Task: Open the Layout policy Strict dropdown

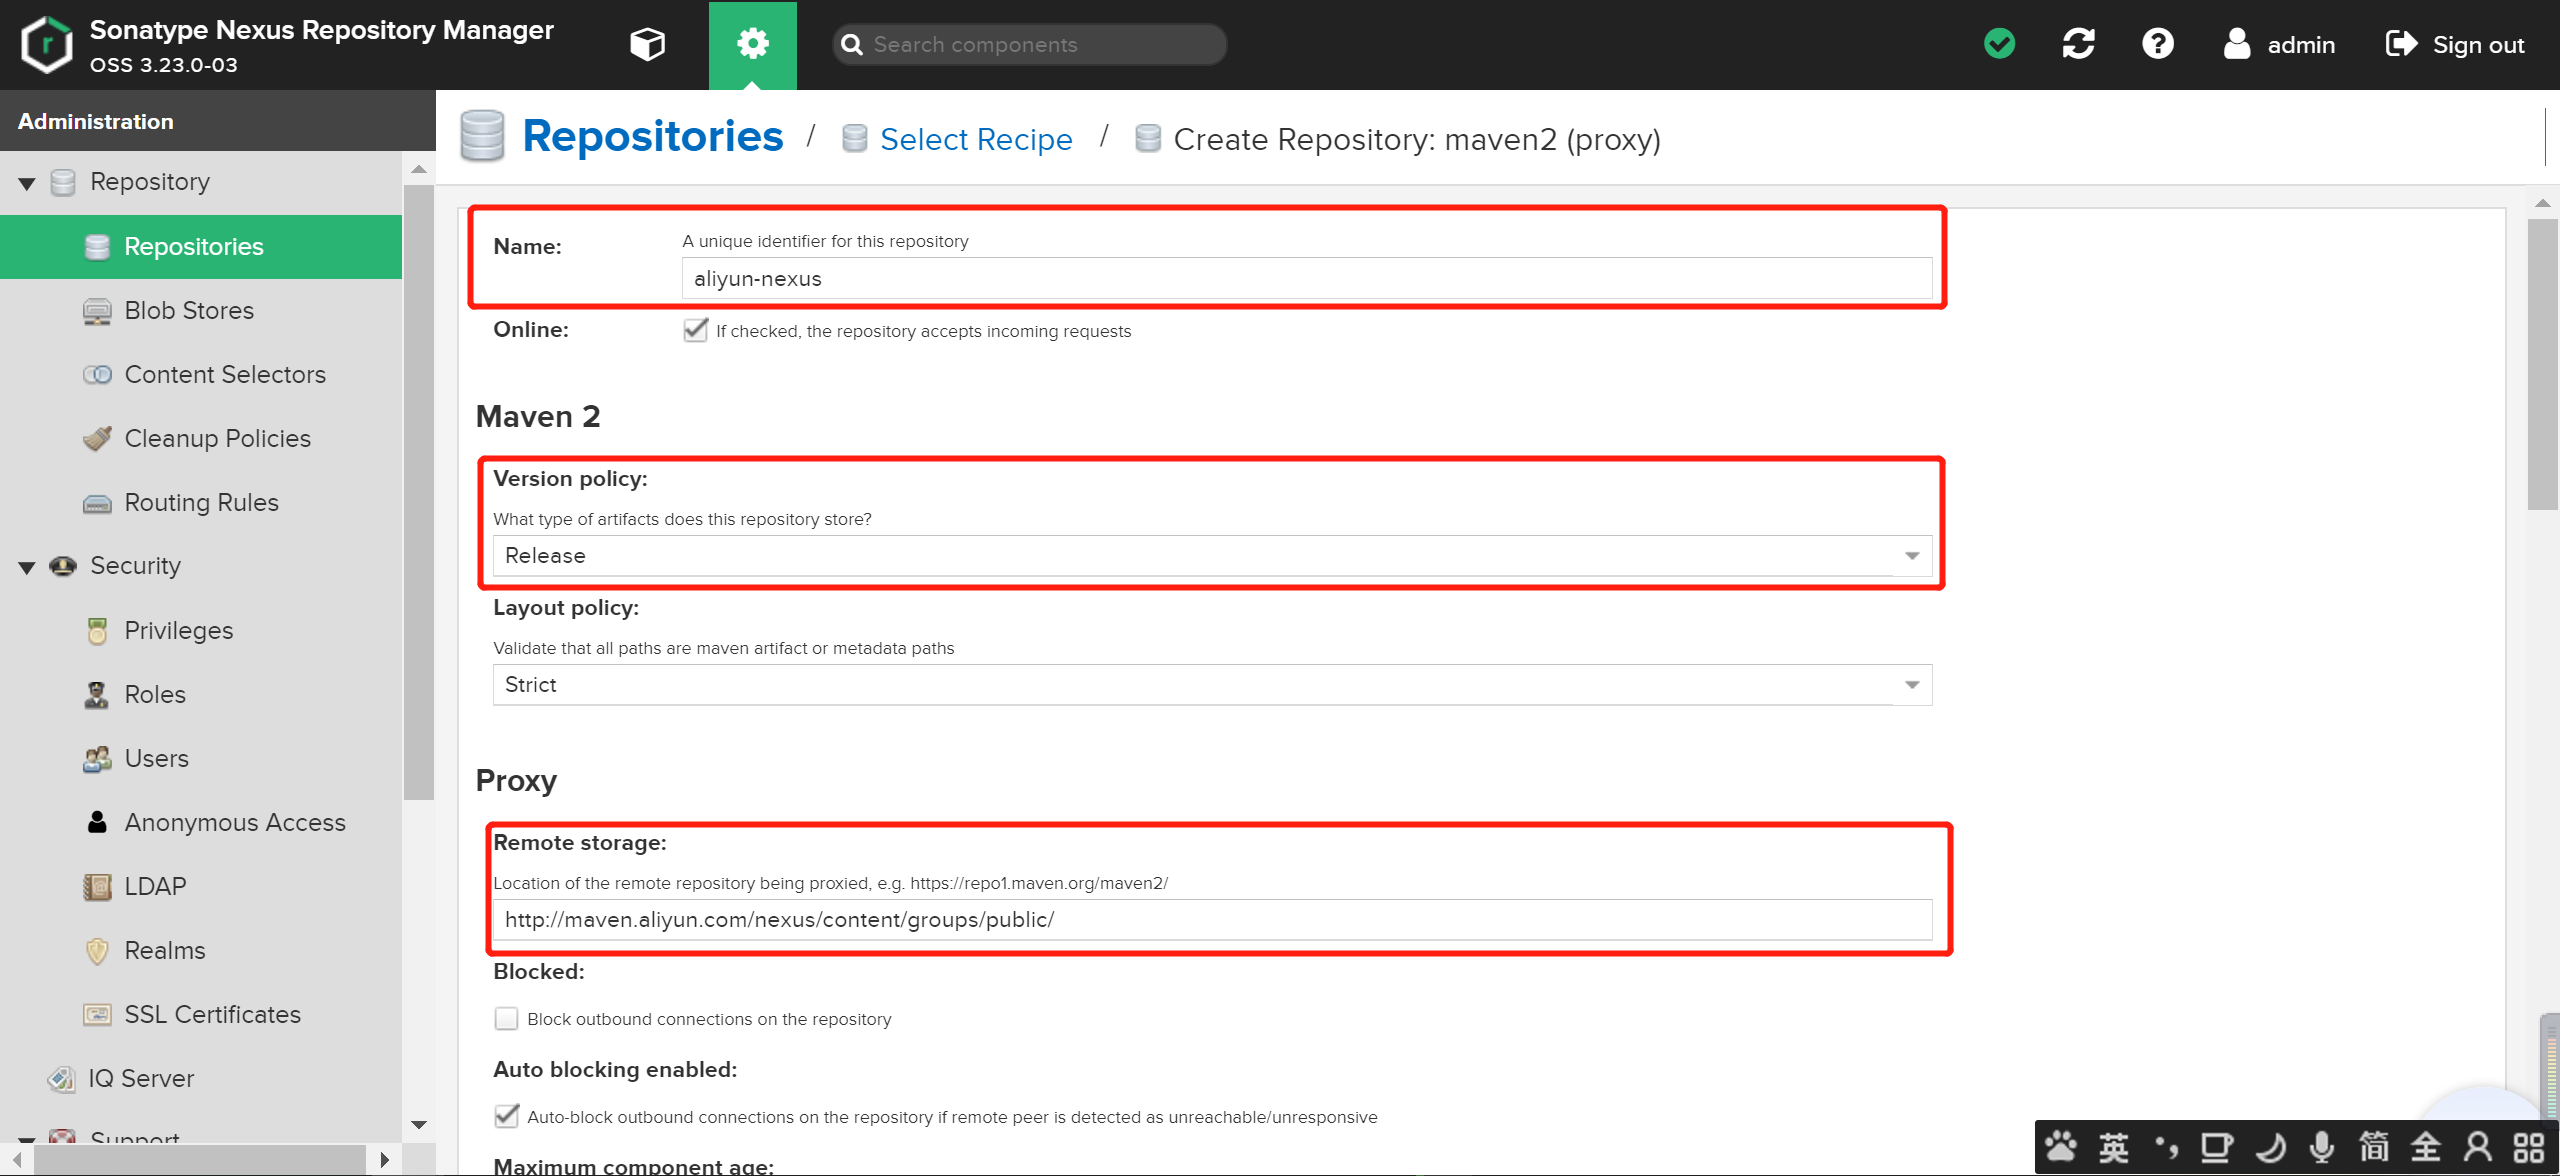Action: click(1911, 685)
